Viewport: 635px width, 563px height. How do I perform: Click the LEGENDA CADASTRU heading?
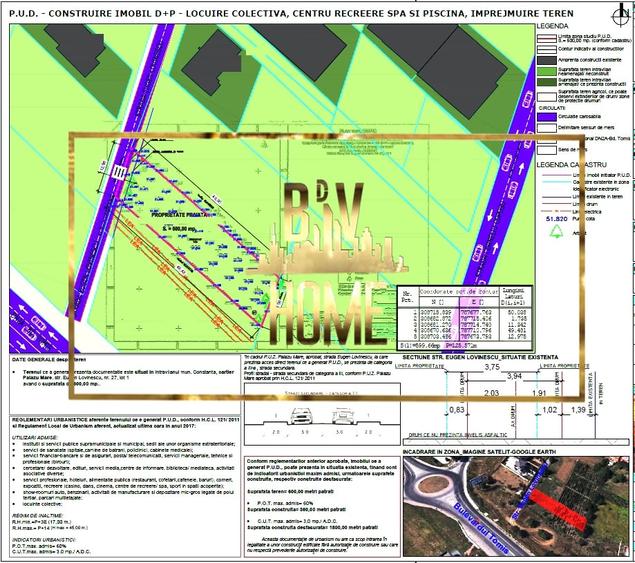click(579, 162)
